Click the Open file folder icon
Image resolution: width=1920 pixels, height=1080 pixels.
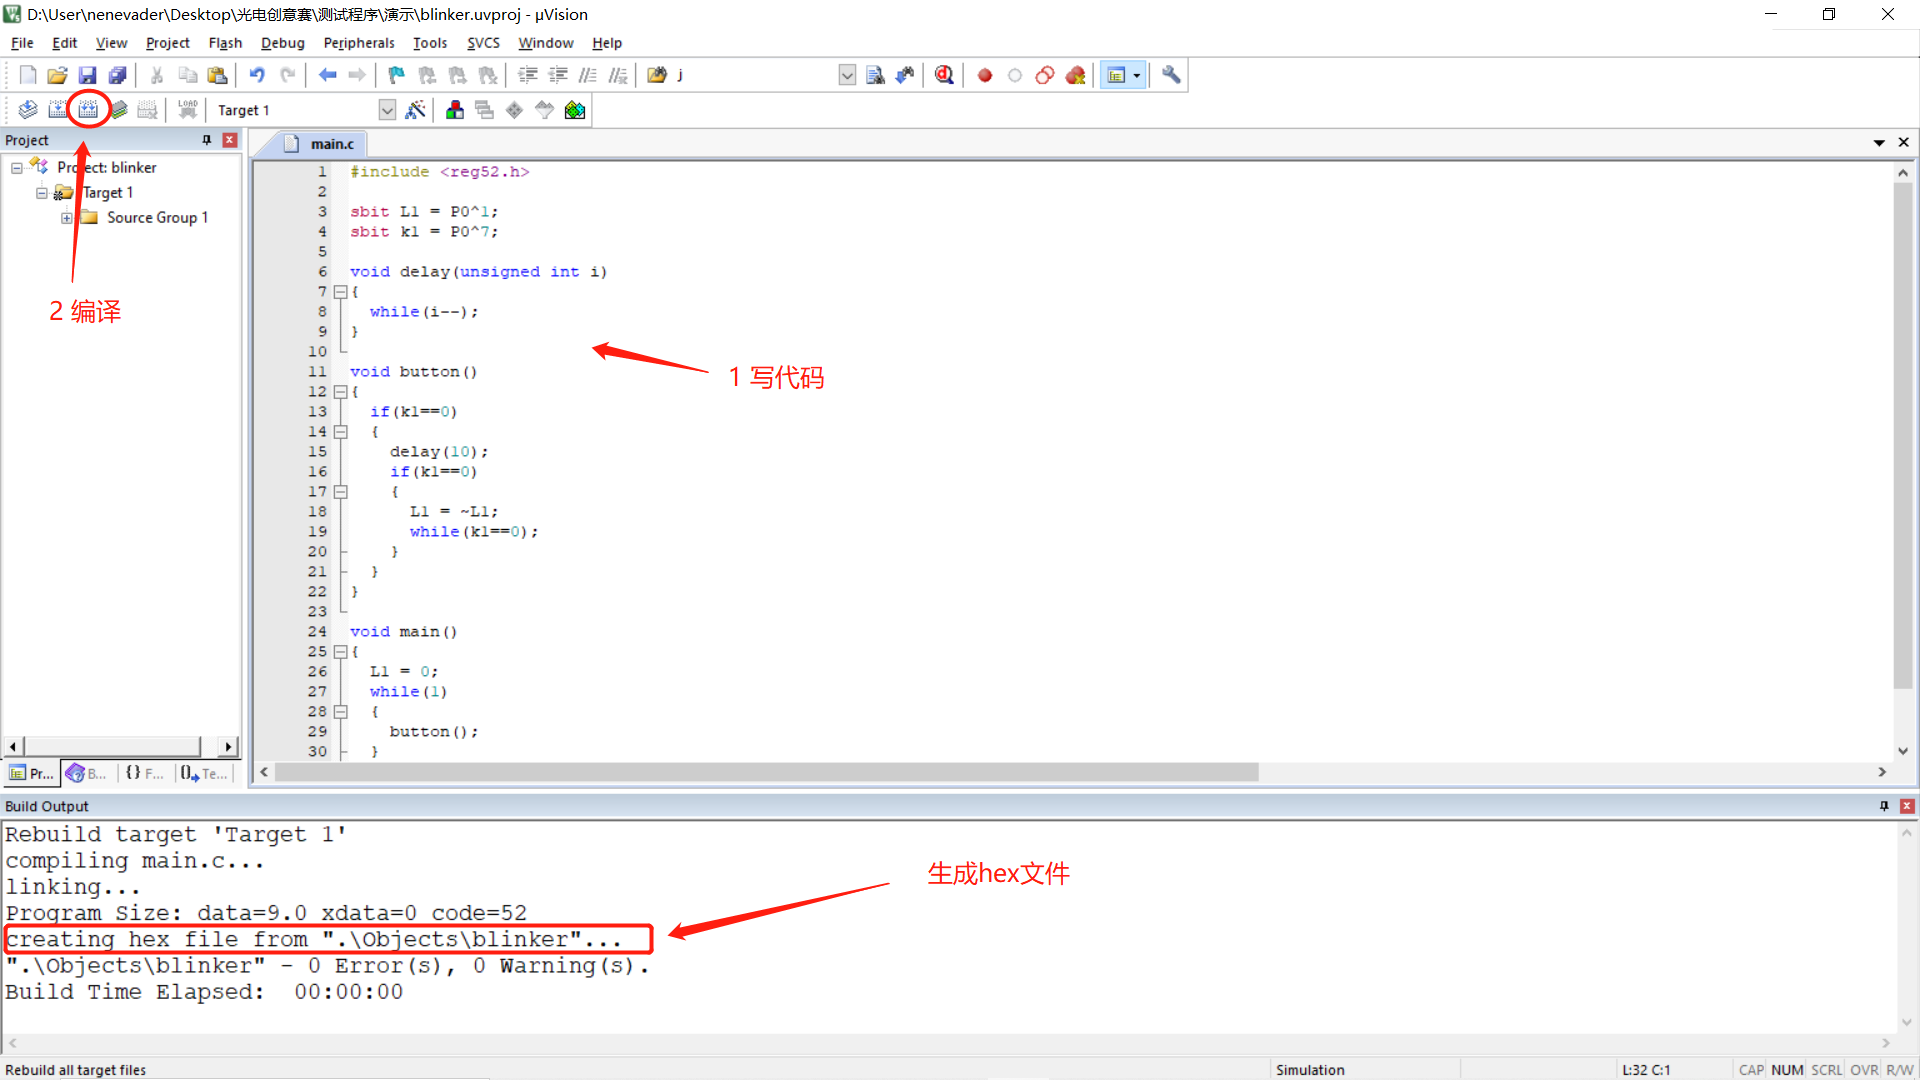pos(58,75)
